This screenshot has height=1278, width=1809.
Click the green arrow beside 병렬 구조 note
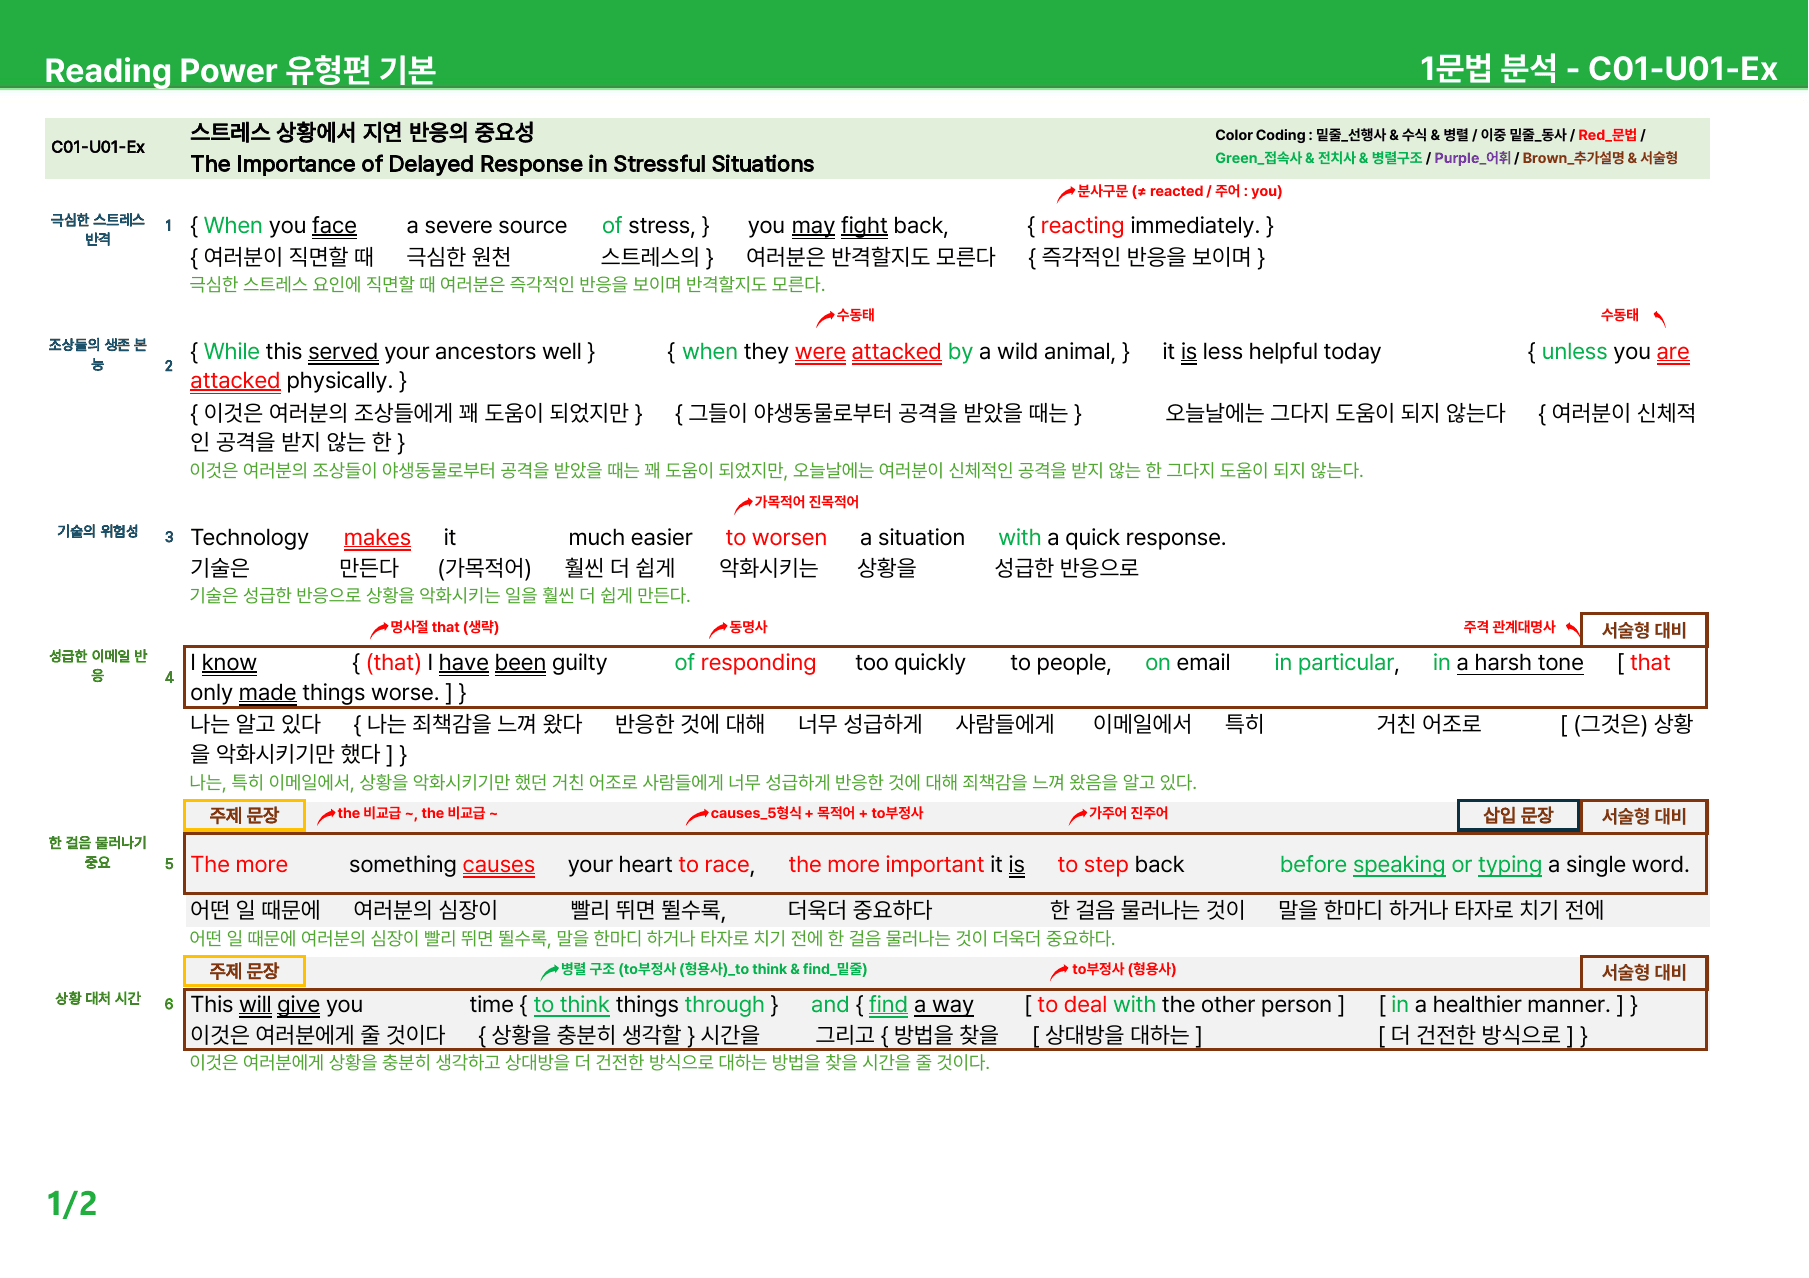coord(549,971)
